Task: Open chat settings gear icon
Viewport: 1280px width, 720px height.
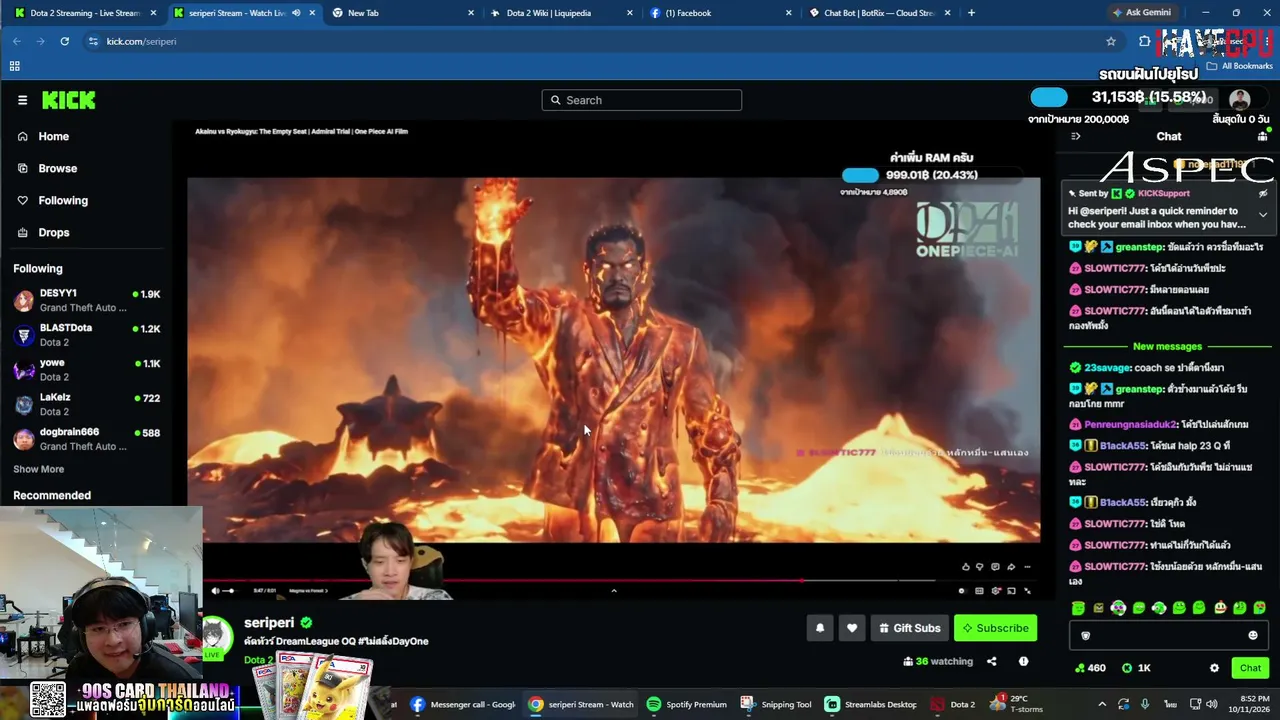Action: coord(1214,668)
